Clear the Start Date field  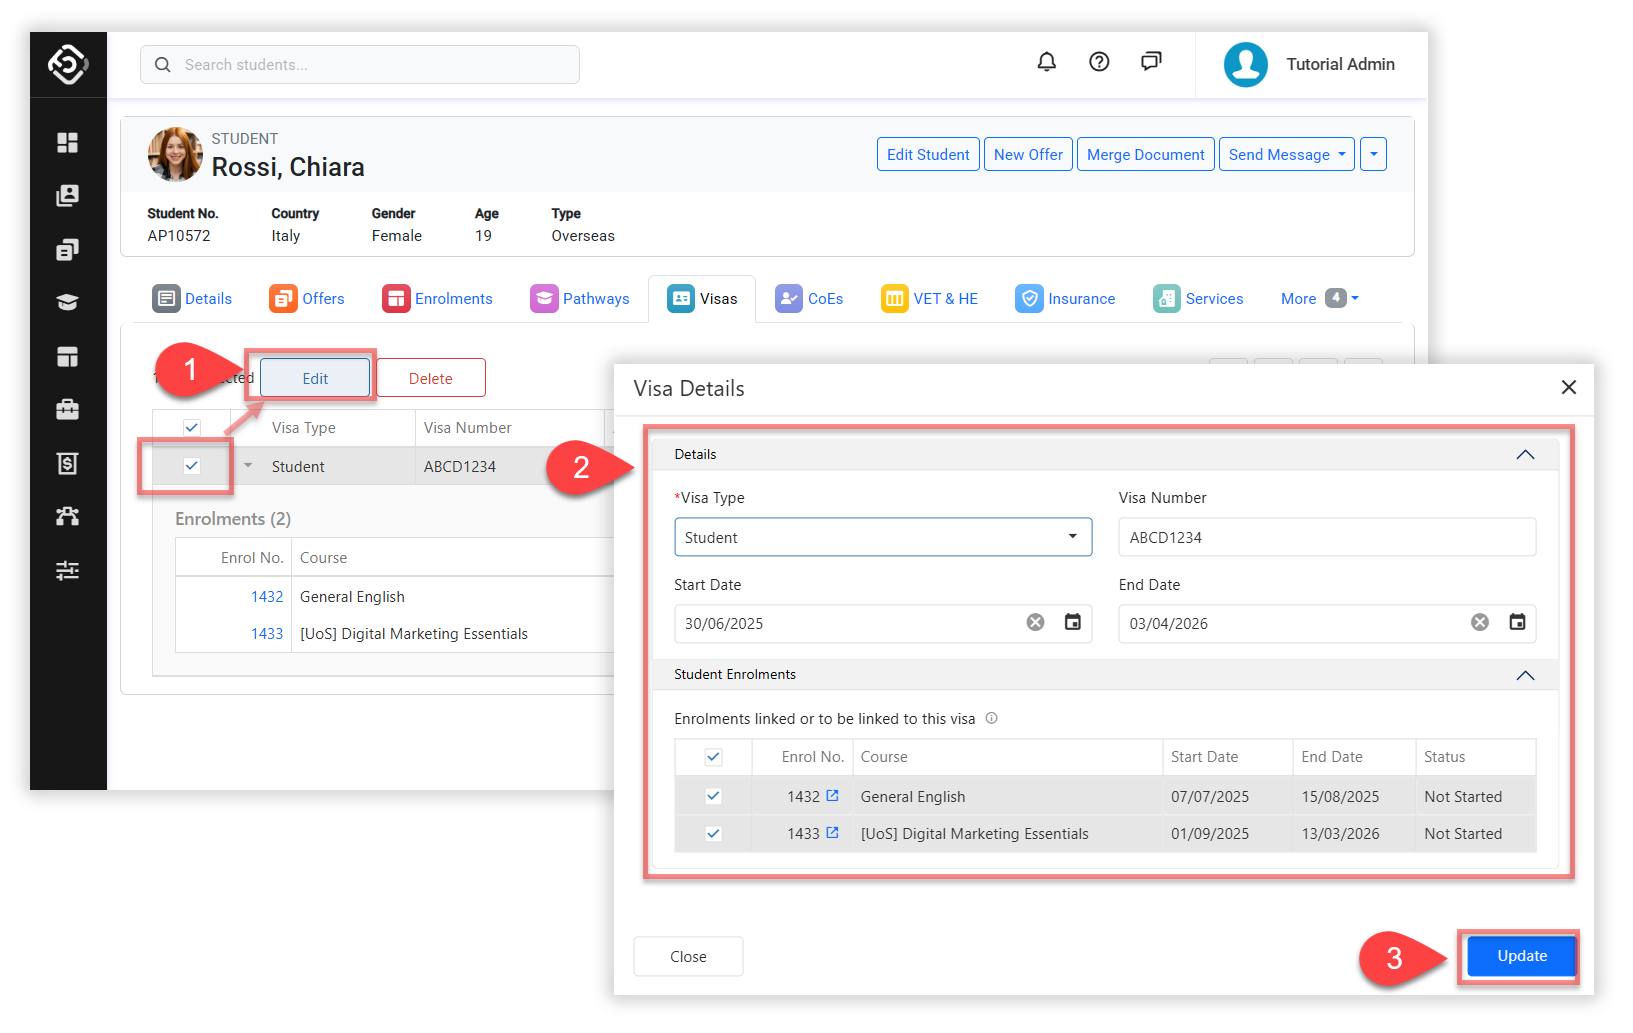pyautogui.click(x=1035, y=623)
